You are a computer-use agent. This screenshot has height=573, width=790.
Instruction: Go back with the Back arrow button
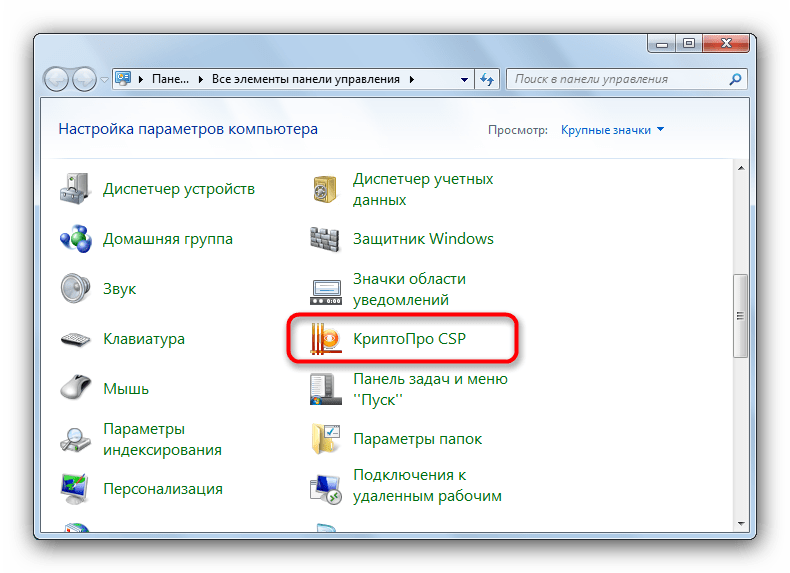point(56,80)
